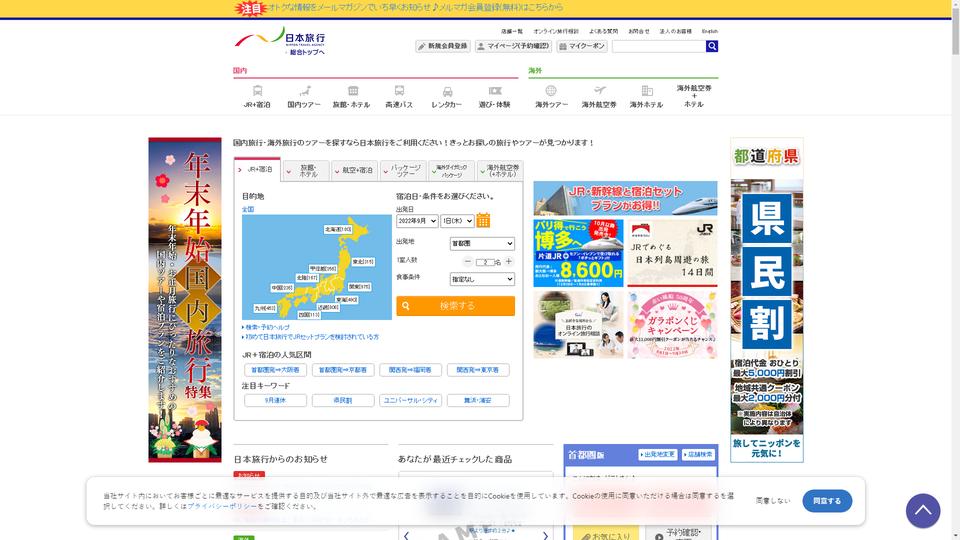Image resolution: width=960 pixels, height=540 pixels.
Task: Choose 首都圏発⇒大阪着 popular route
Action: click(x=276, y=370)
